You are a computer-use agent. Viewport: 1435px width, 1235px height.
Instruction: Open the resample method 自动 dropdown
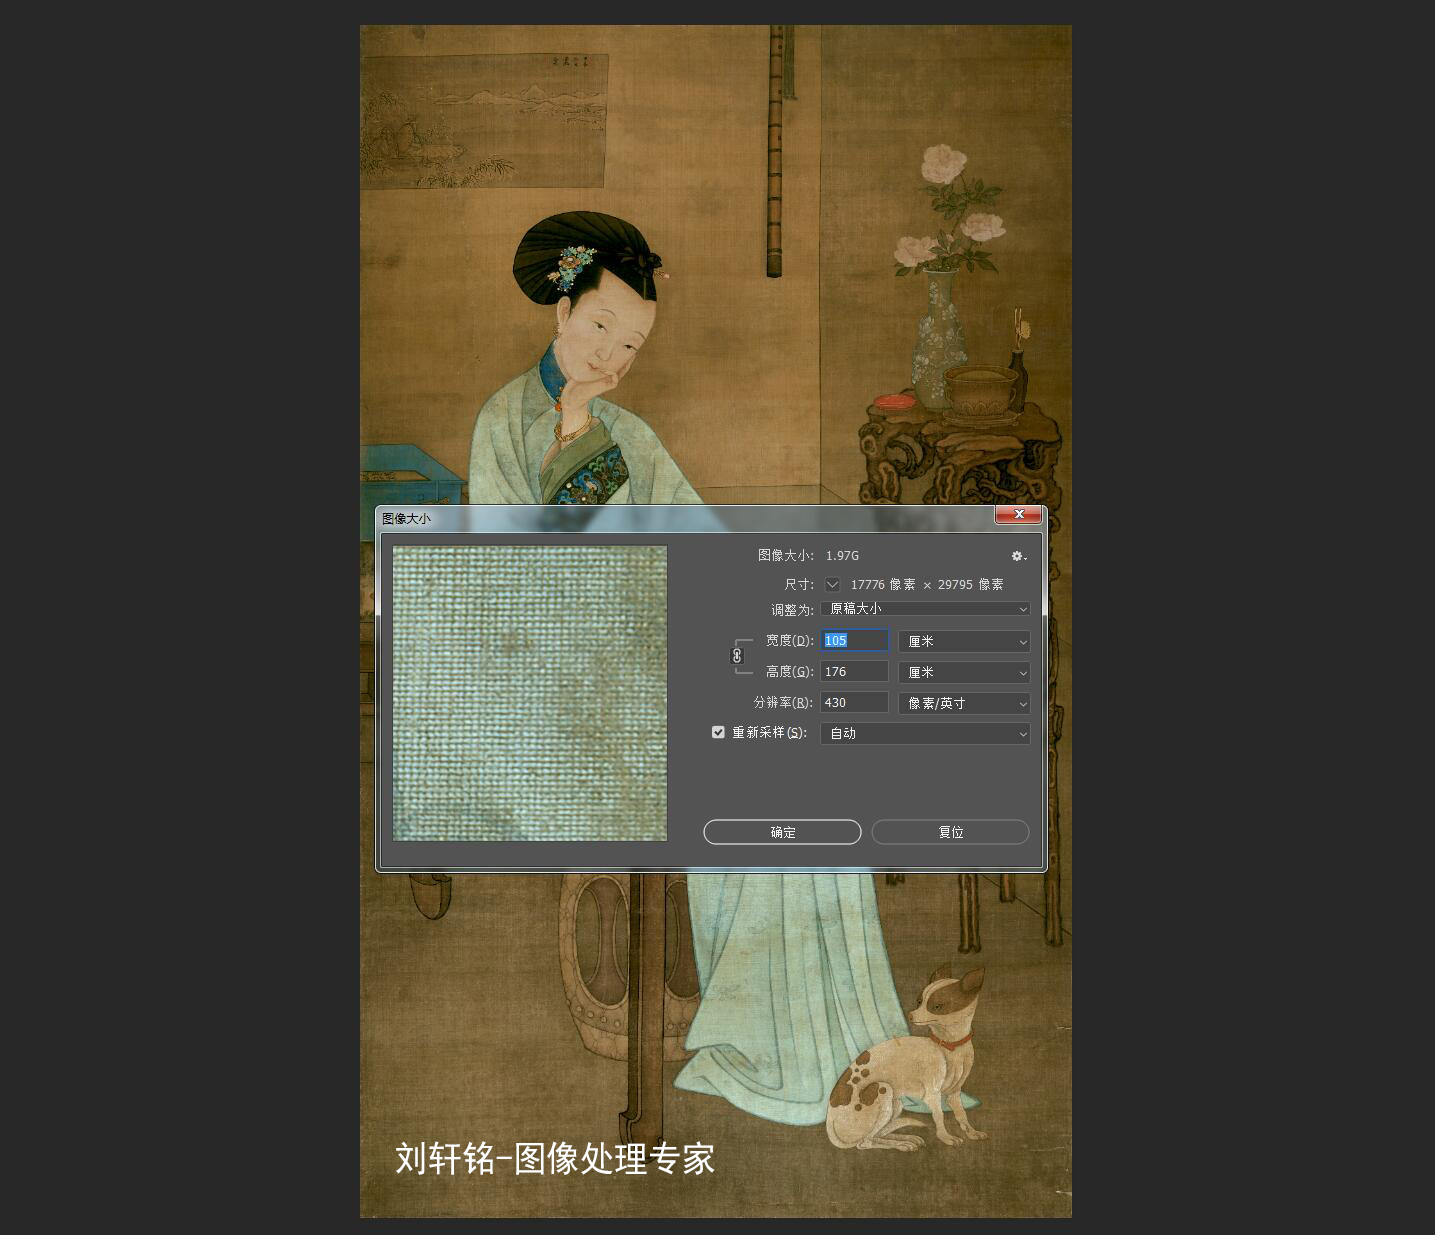[925, 733]
